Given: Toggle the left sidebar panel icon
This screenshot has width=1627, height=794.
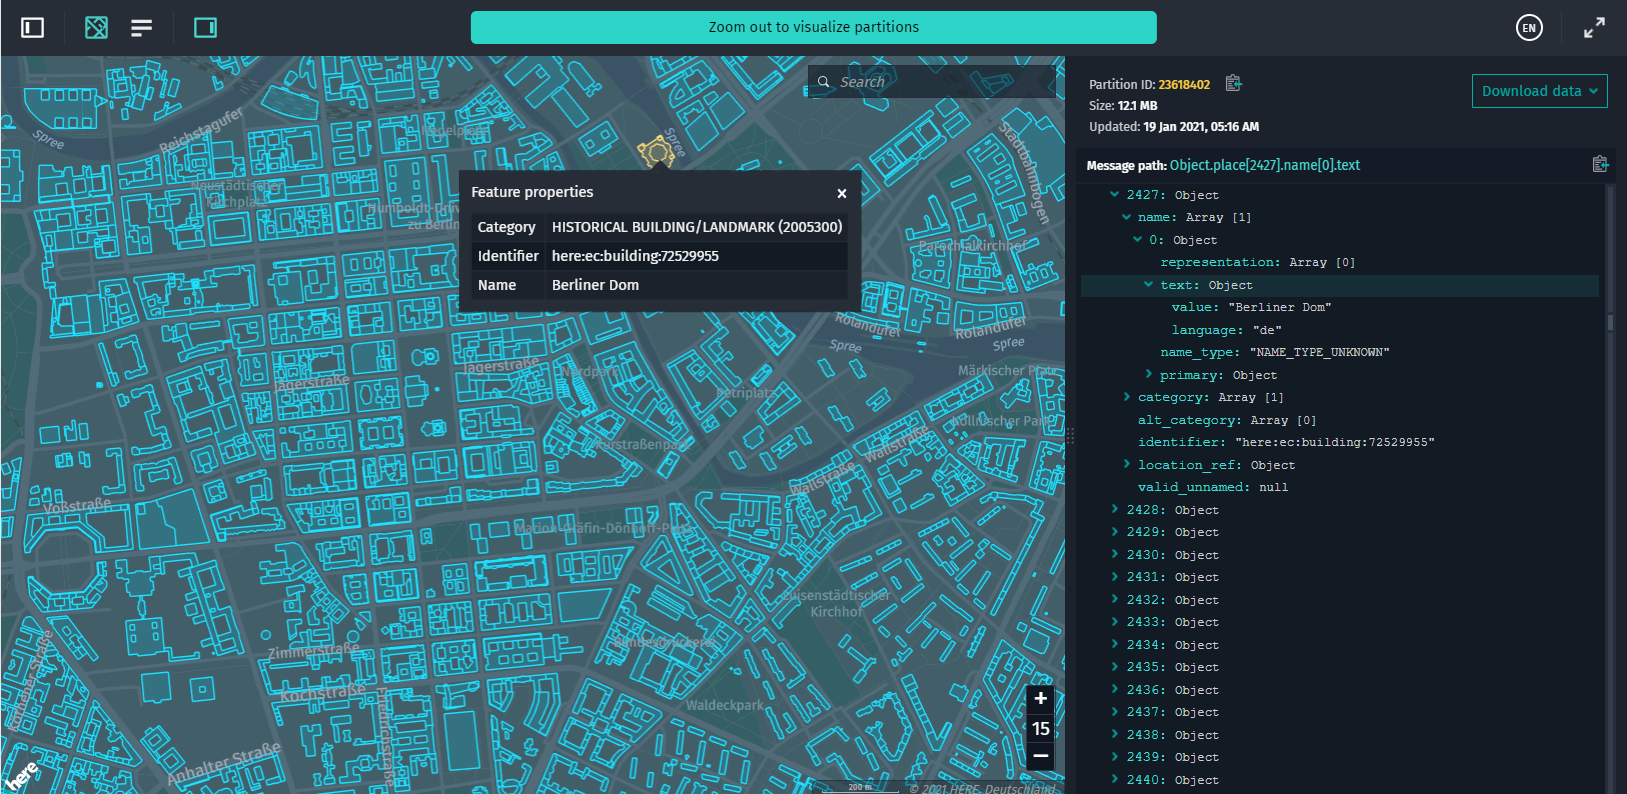Looking at the screenshot, I should pos(33,28).
